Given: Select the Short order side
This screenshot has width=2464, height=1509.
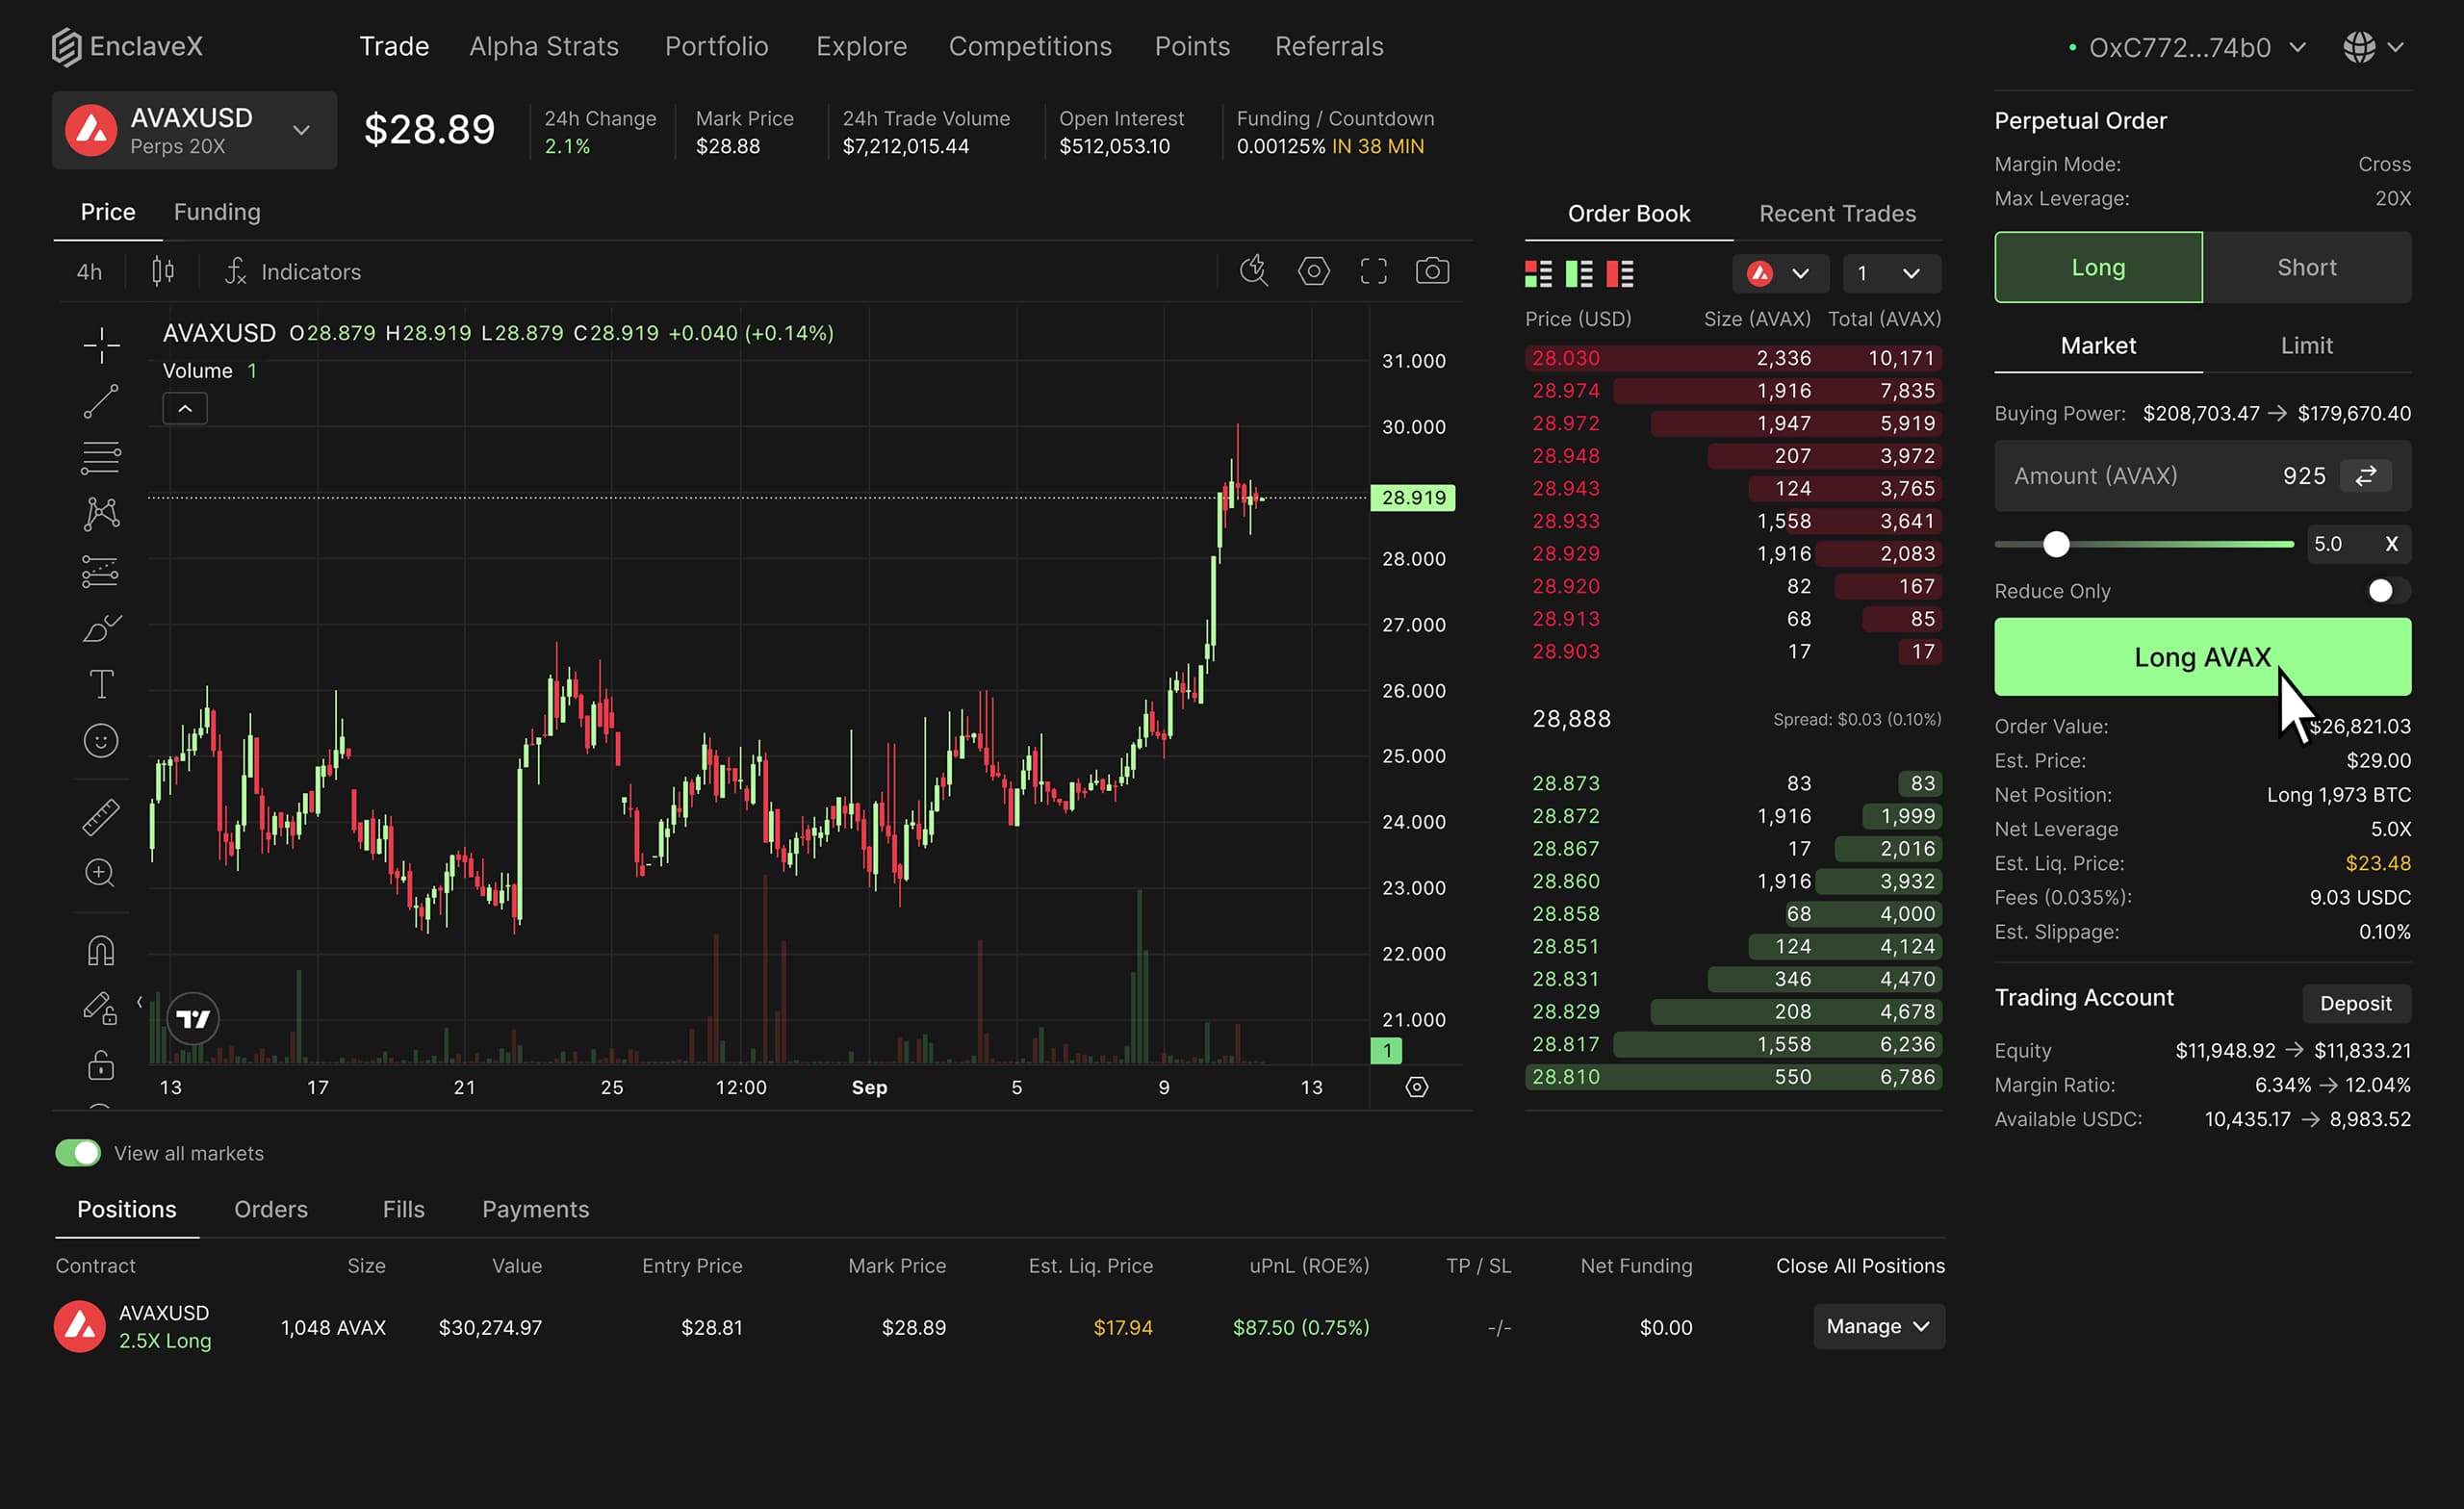Looking at the screenshot, I should [x=2307, y=267].
